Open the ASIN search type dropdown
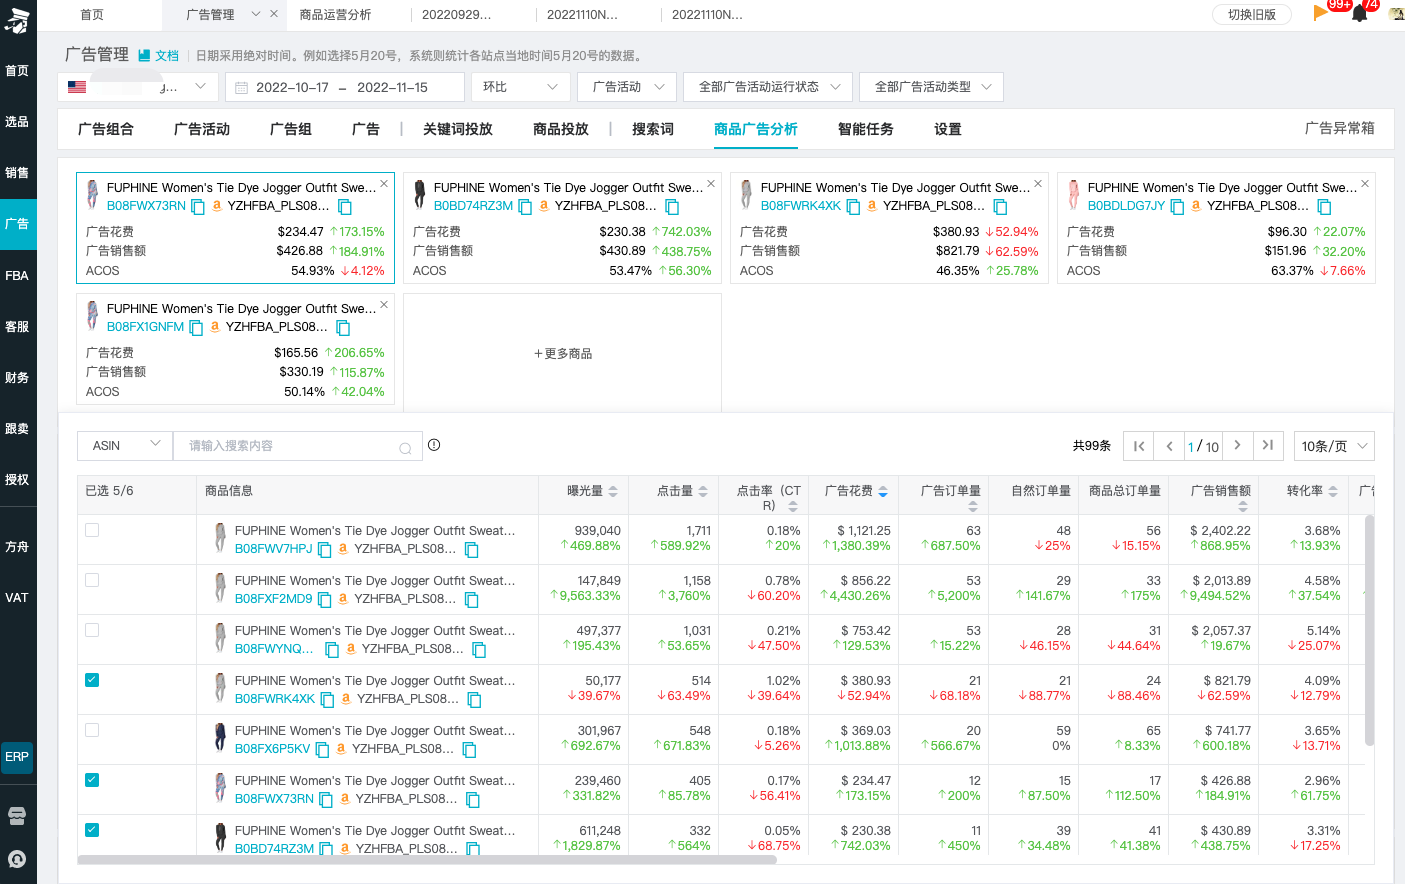Viewport: 1405px width, 884px height. point(125,446)
